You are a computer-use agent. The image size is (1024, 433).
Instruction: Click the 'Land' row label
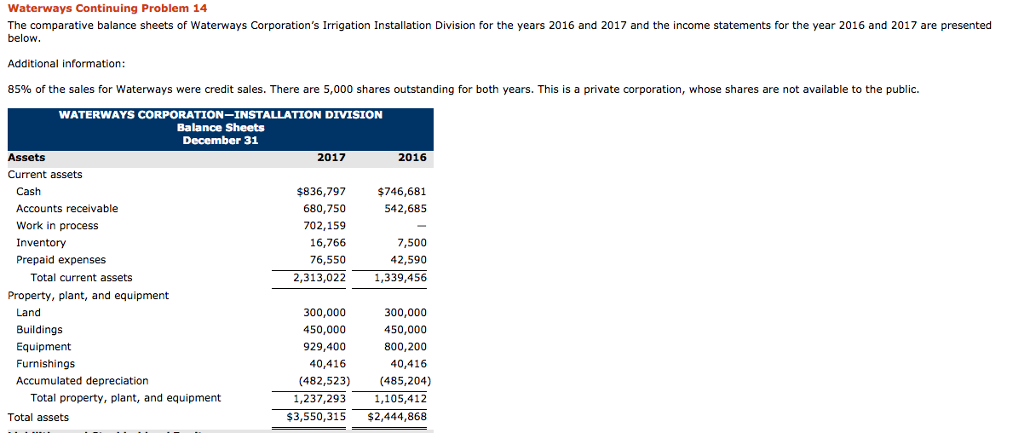coord(29,312)
